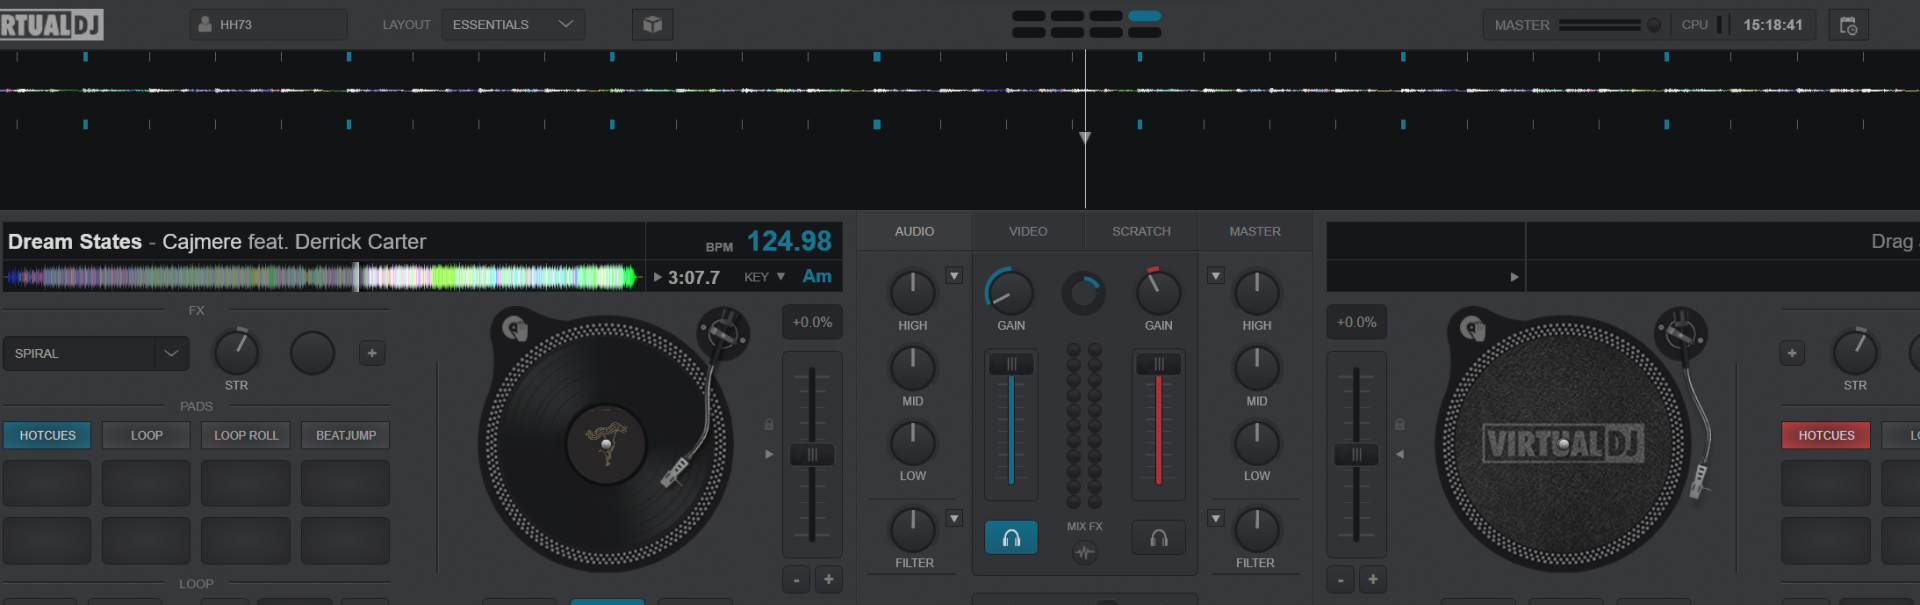The image size is (1920, 605).
Task: Open the KEY dropdown arrow on left deck
Action: click(x=781, y=277)
